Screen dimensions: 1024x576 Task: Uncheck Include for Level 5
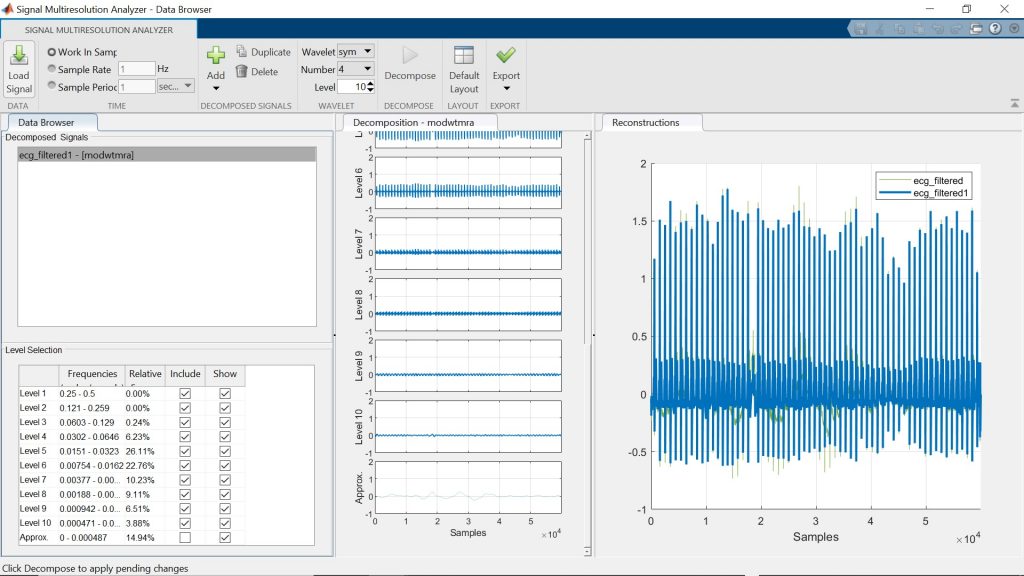[185, 452]
